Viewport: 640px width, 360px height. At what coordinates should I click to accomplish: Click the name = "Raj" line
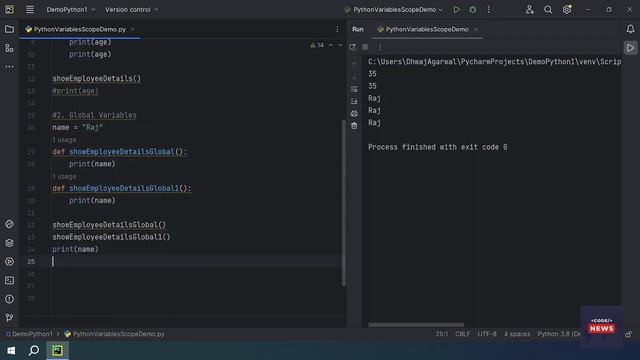(x=78, y=127)
